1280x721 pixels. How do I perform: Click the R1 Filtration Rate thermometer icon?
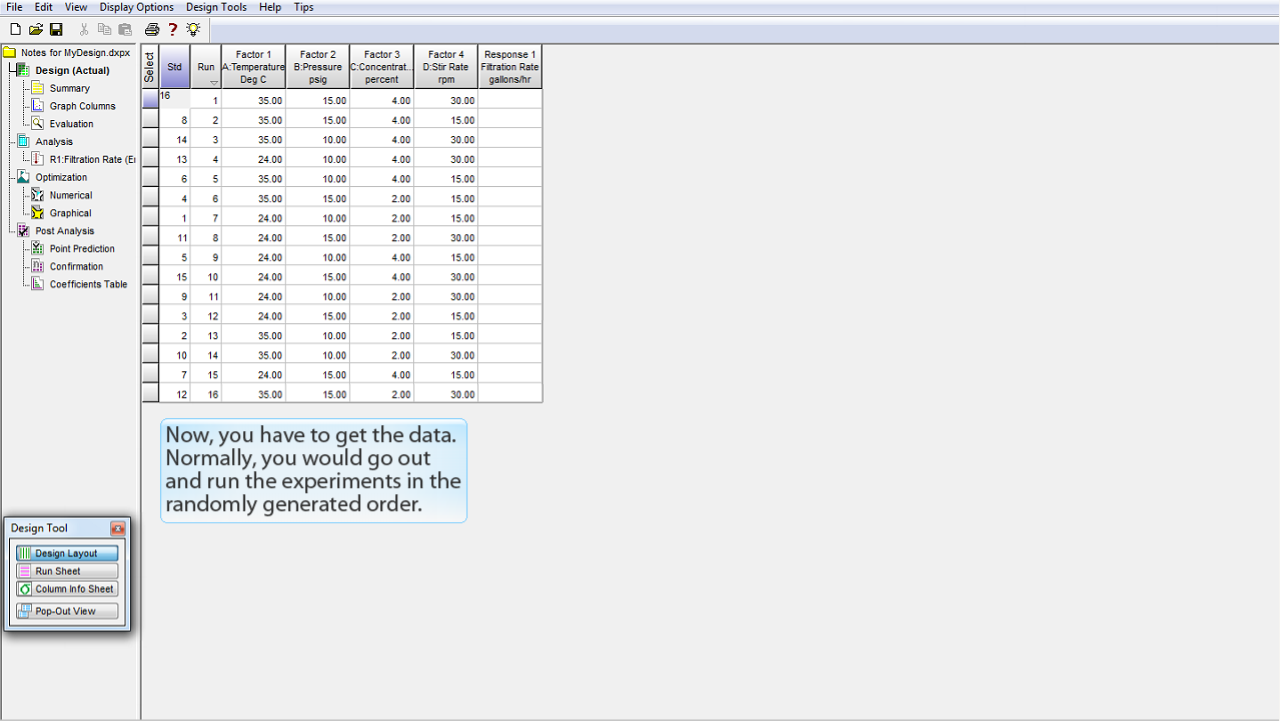(x=38, y=159)
